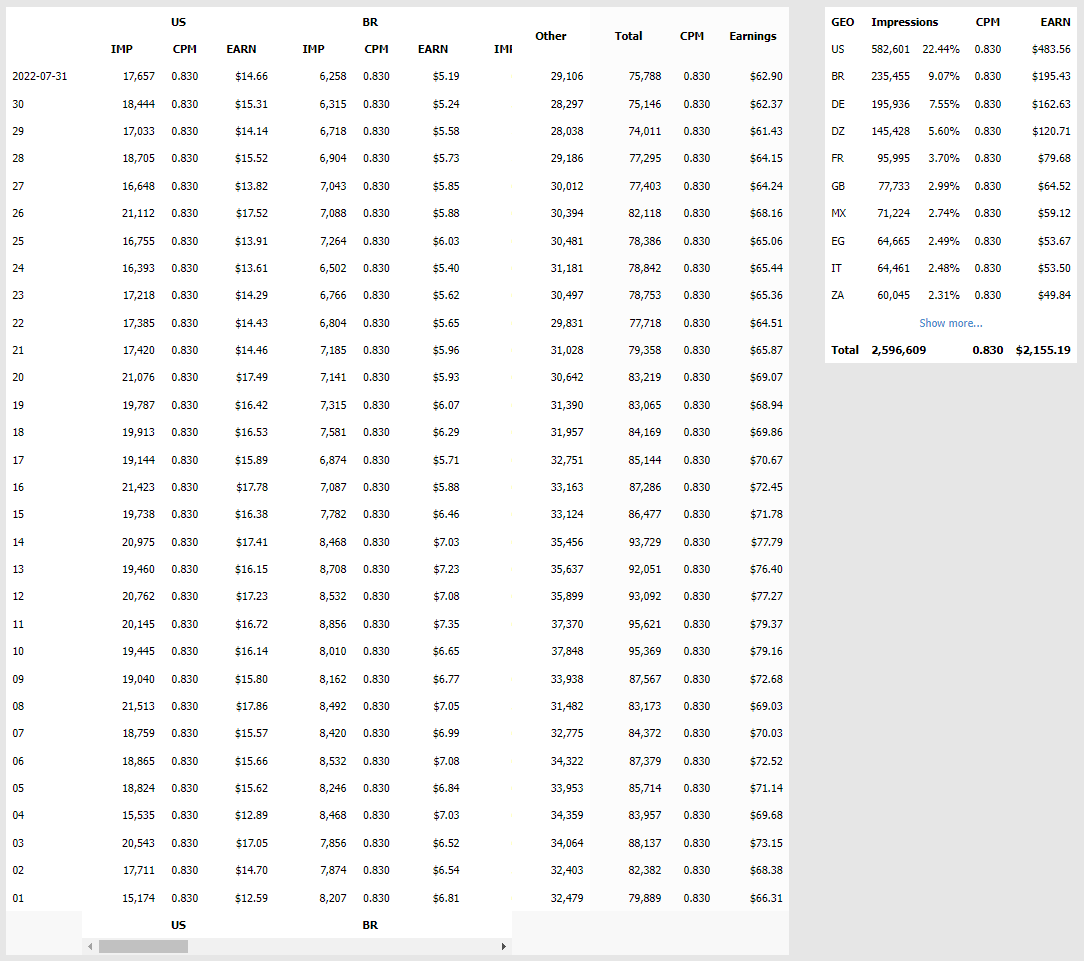Click the horizontal scrollbar thumb
The width and height of the screenshot is (1084, 961).
pyautogui.click(x=143, y=946)
